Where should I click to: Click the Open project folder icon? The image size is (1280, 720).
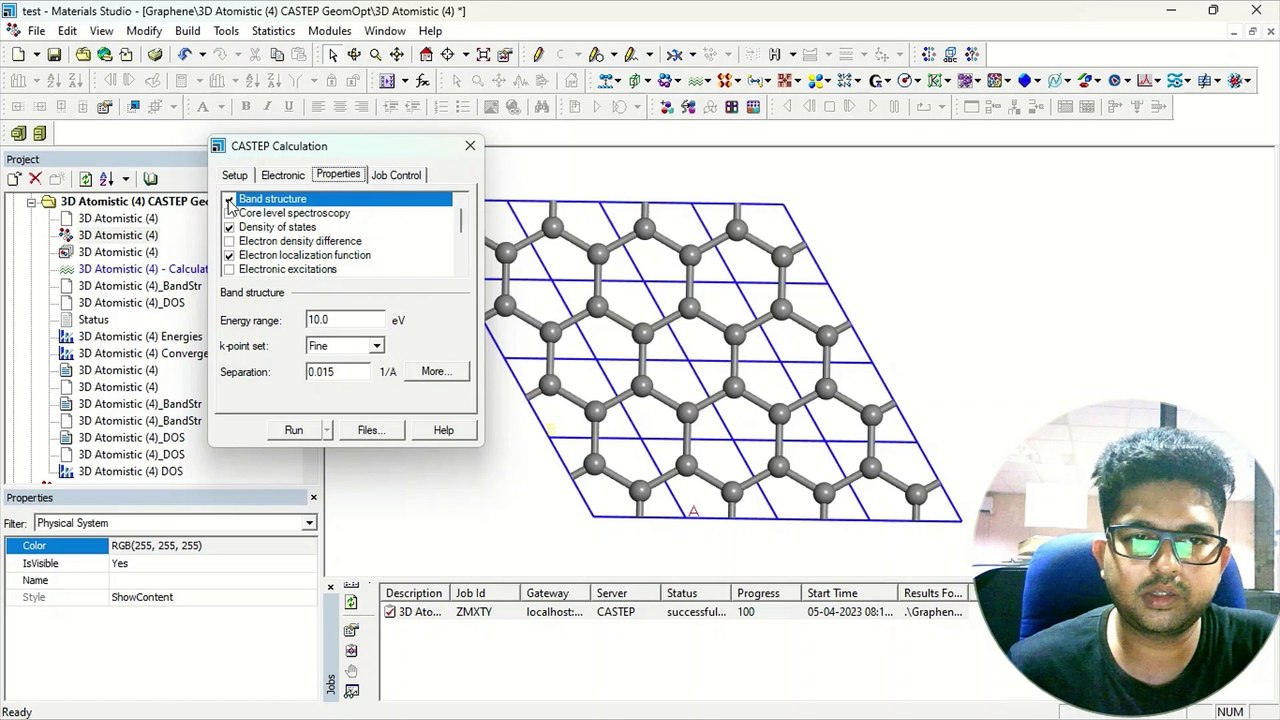pos(83,55)
